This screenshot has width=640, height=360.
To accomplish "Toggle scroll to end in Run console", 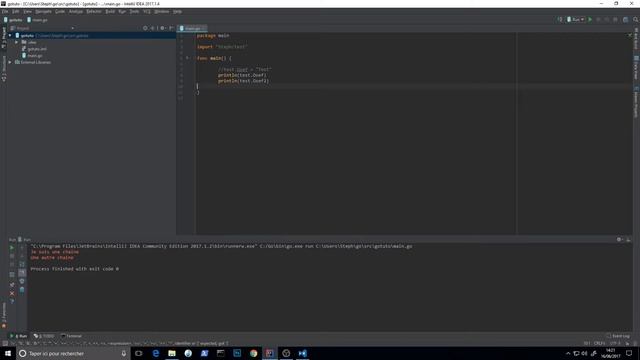I will click(x=22, y=273).
